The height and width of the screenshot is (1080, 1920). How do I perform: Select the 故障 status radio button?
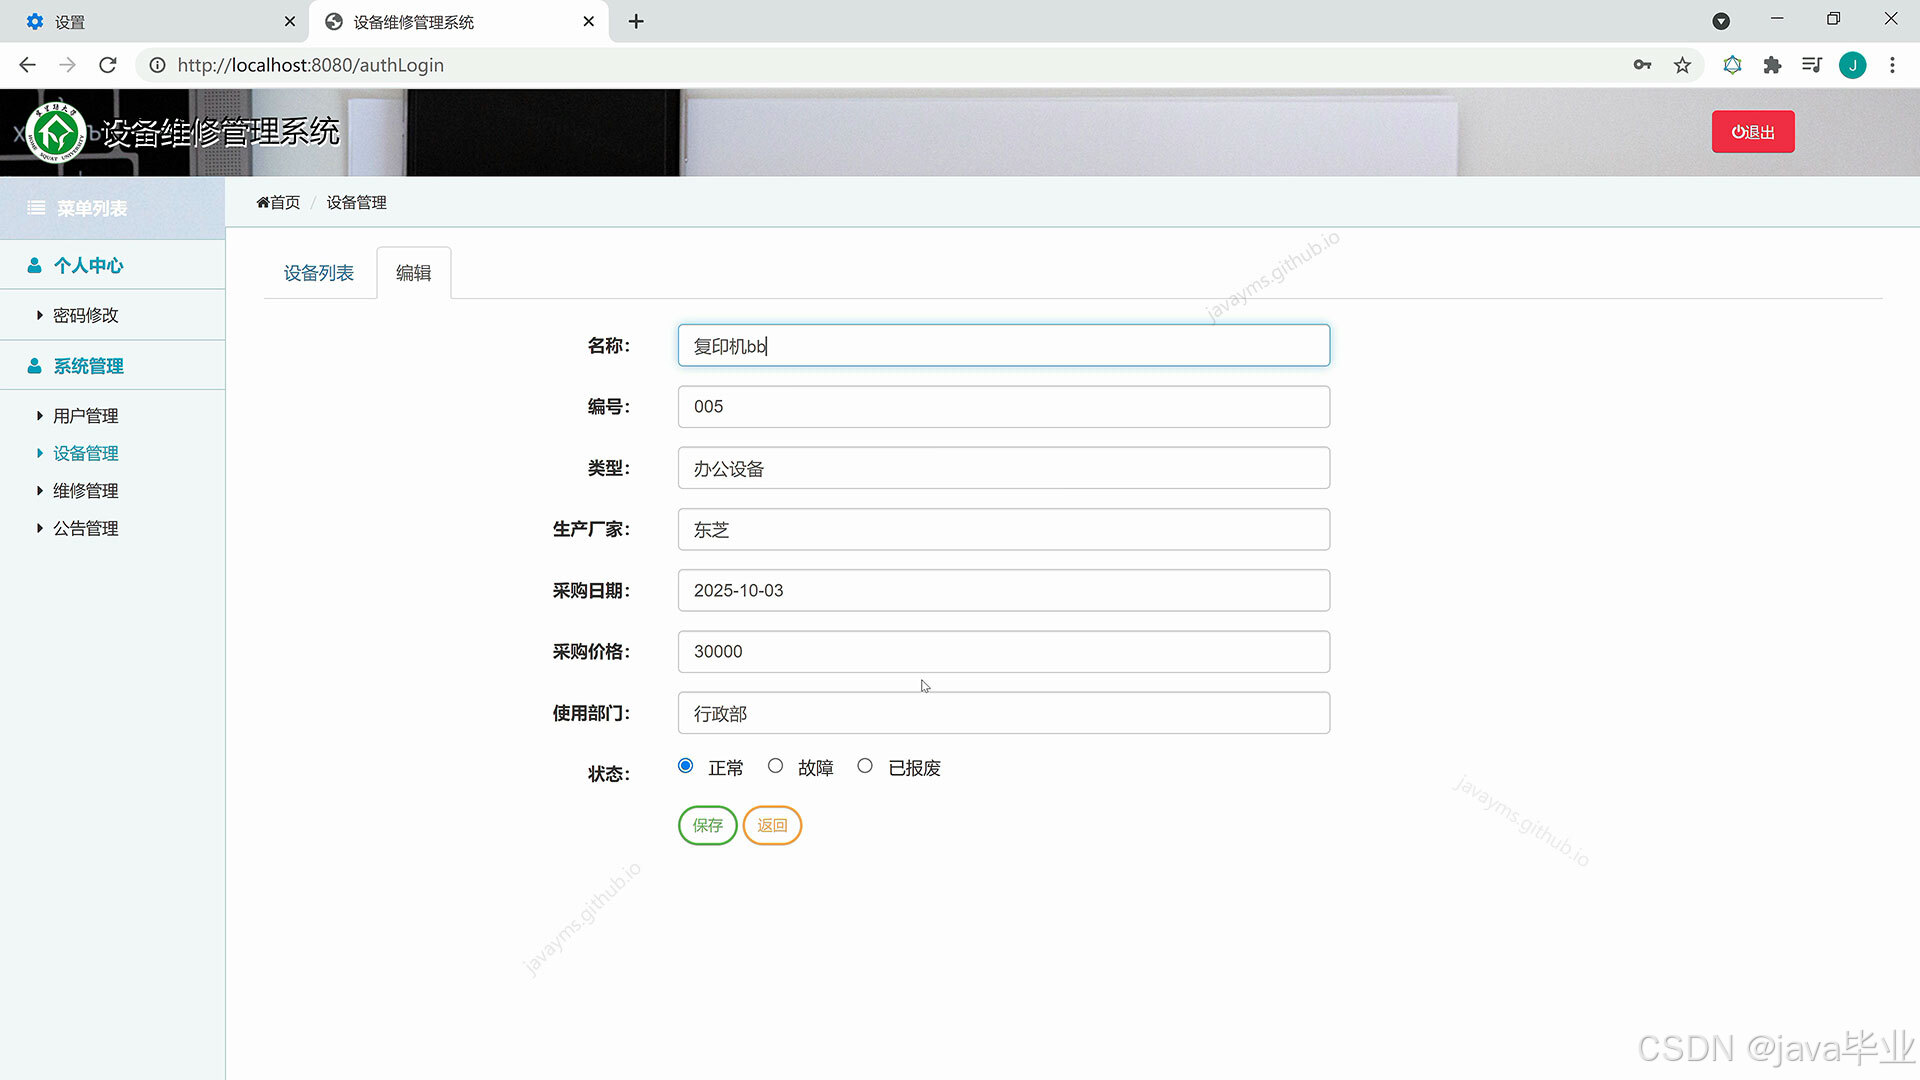(x=775, y=766)
